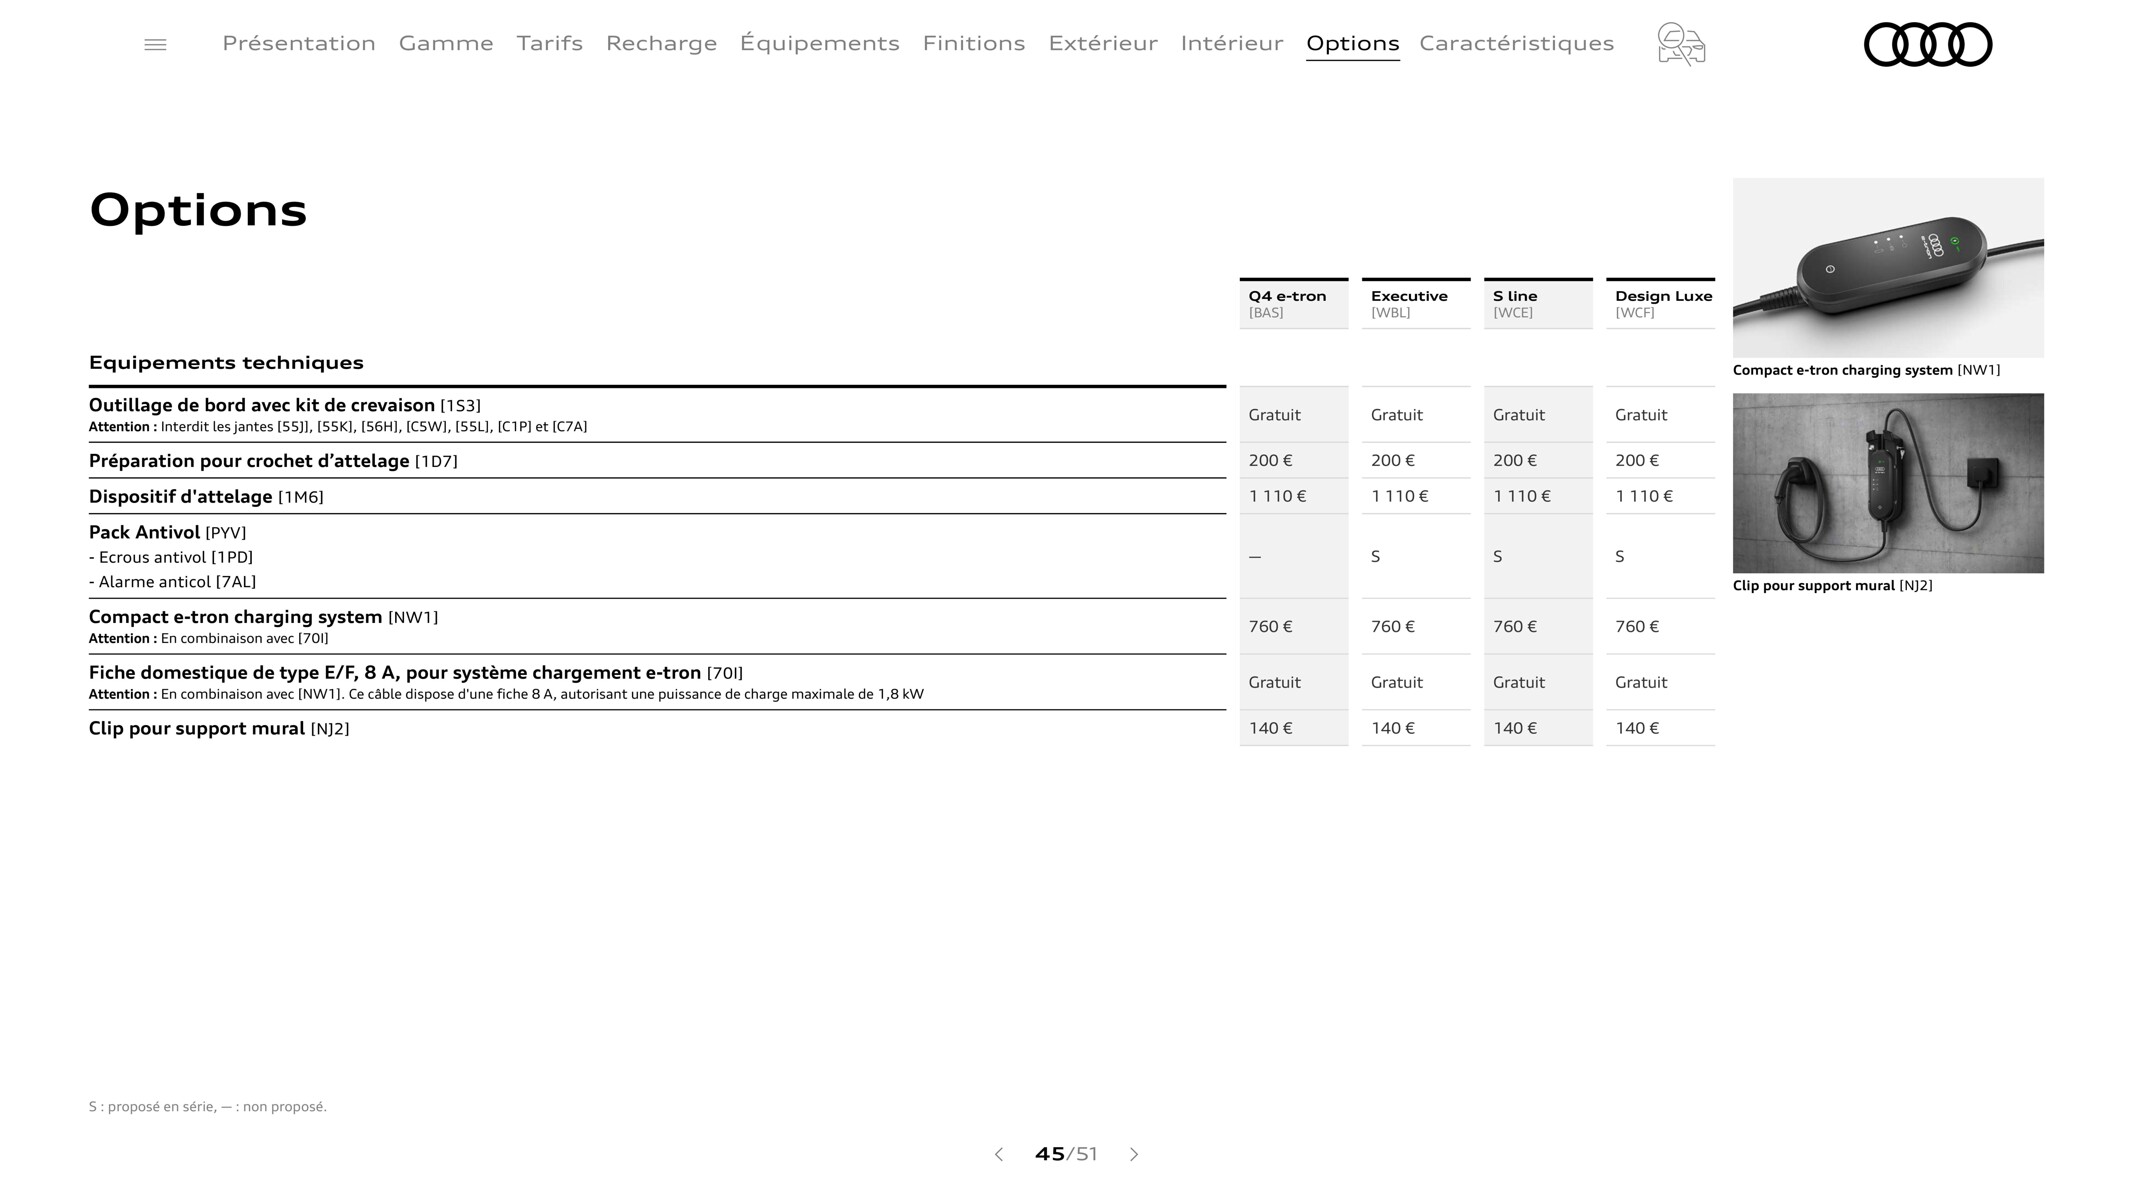Select Outillage de bord avec kit de crevaison row
Image resolution: width=2133 pixels, height=1200 pixels.
pyautogui.click(x=657, y=415)
